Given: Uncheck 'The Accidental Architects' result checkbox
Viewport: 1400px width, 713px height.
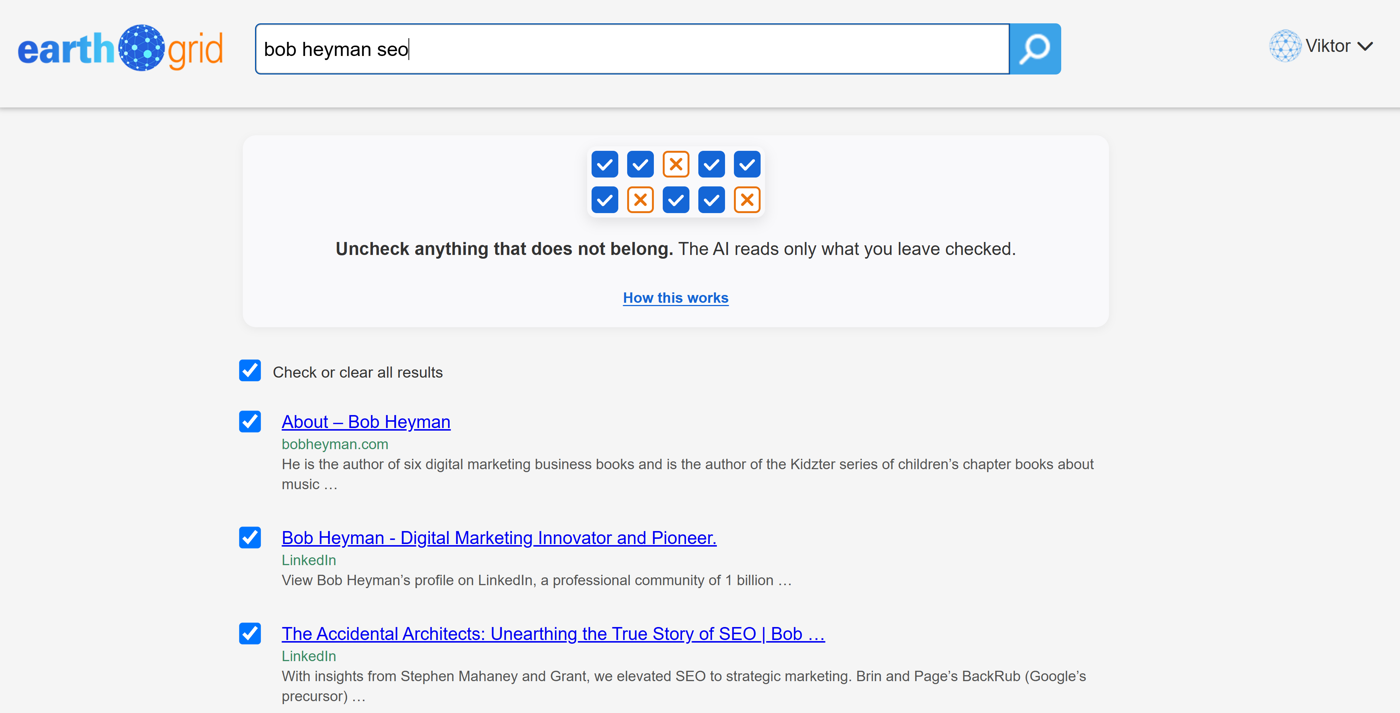Looking at the screenshot, I should (x=250, y=634).
